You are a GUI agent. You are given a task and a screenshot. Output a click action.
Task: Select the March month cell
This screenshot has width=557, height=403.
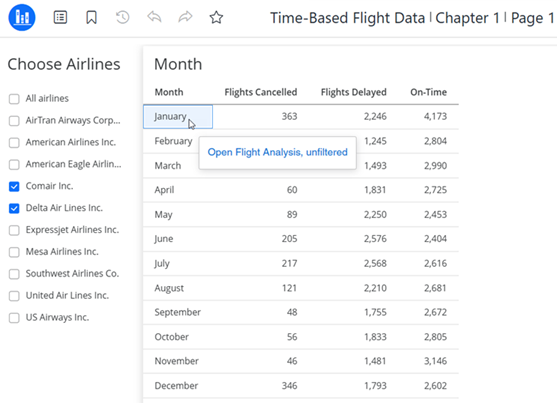click(168, 166)
